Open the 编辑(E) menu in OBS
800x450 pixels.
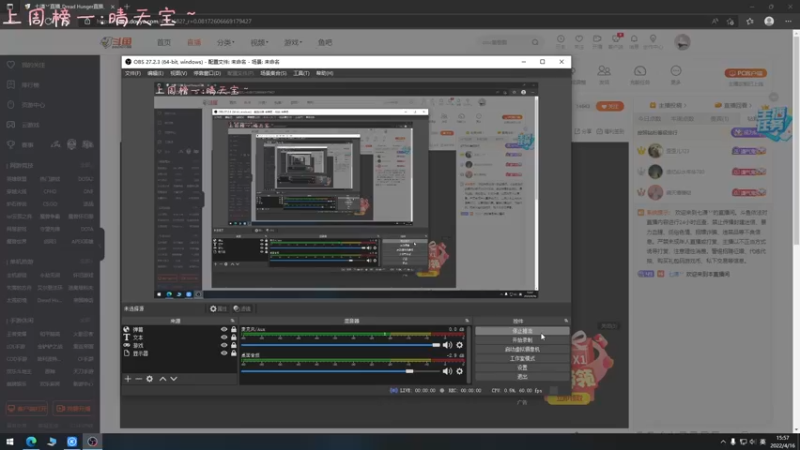point(155,73)
